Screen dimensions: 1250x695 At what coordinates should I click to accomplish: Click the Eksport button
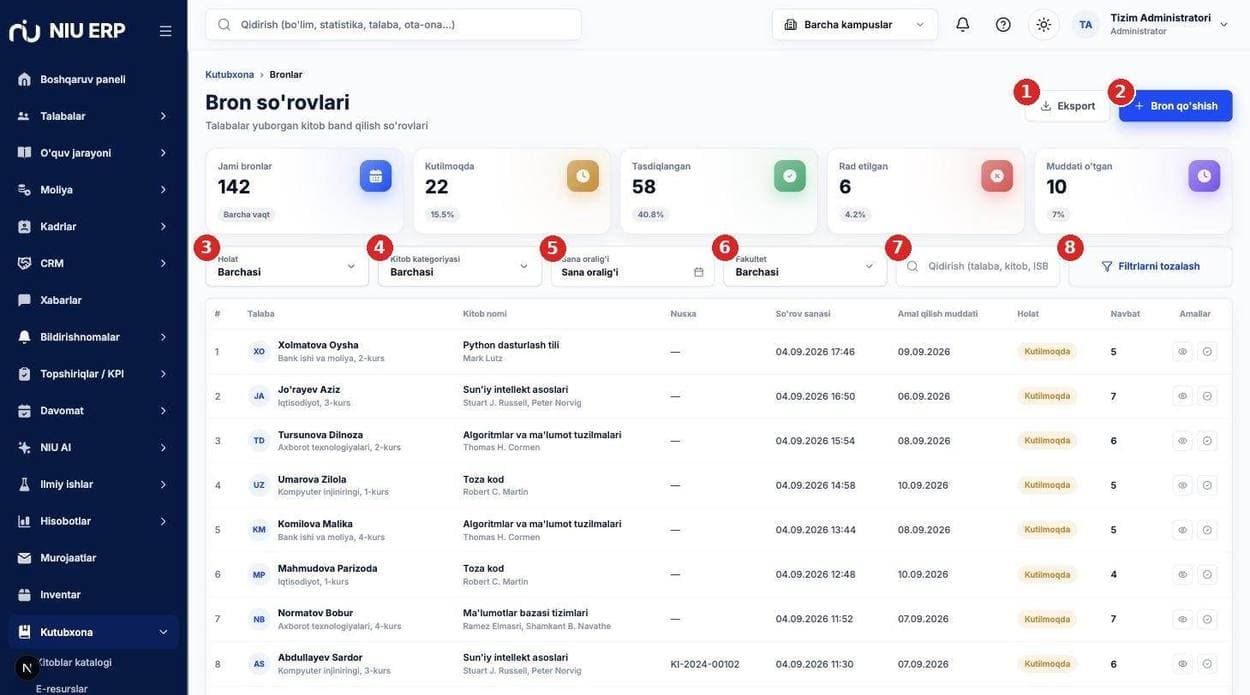(1067, 106)
